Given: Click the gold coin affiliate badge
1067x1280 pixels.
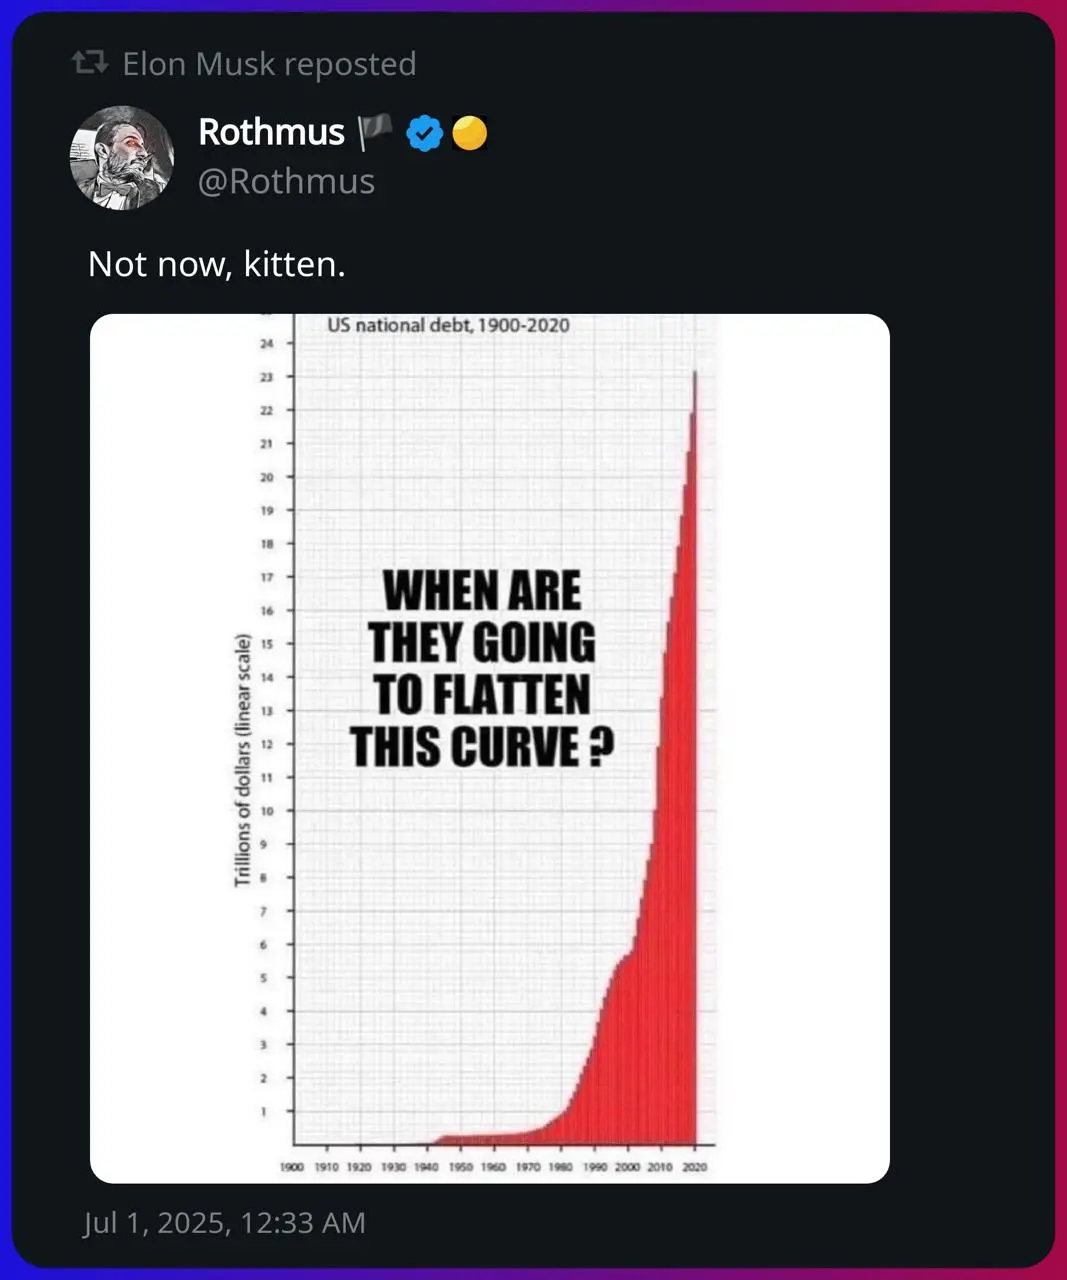Looking at the screenshot, I should pyautogui.click(x=469, y=133).
